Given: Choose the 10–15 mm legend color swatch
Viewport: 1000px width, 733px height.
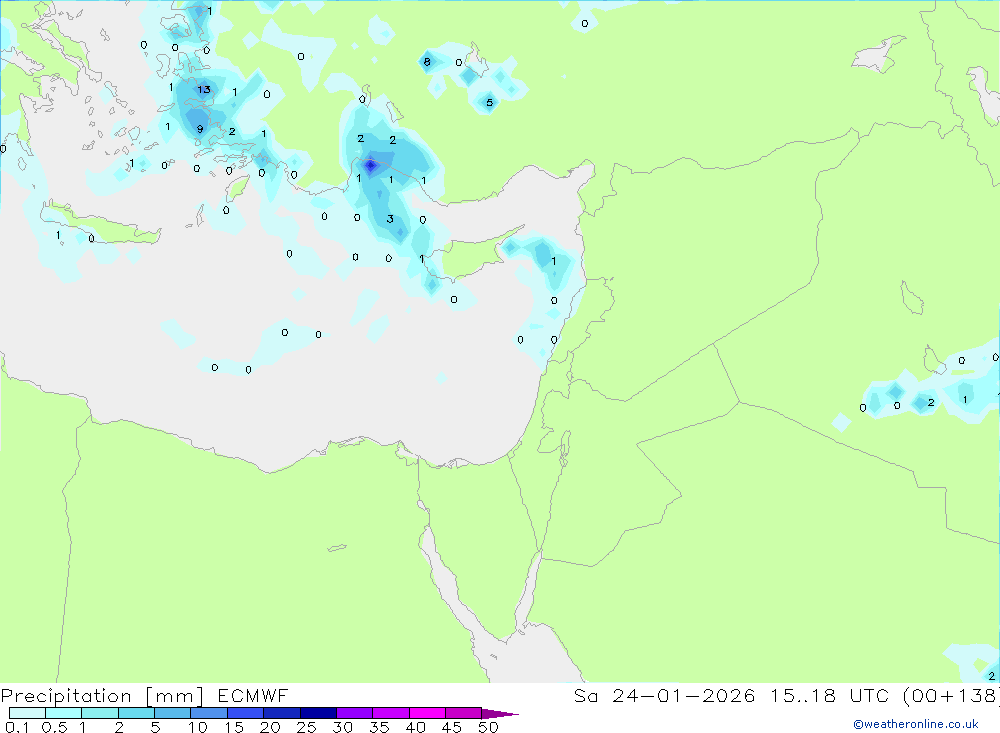Looking at the screenshot, I should click(x=209, y=713).
